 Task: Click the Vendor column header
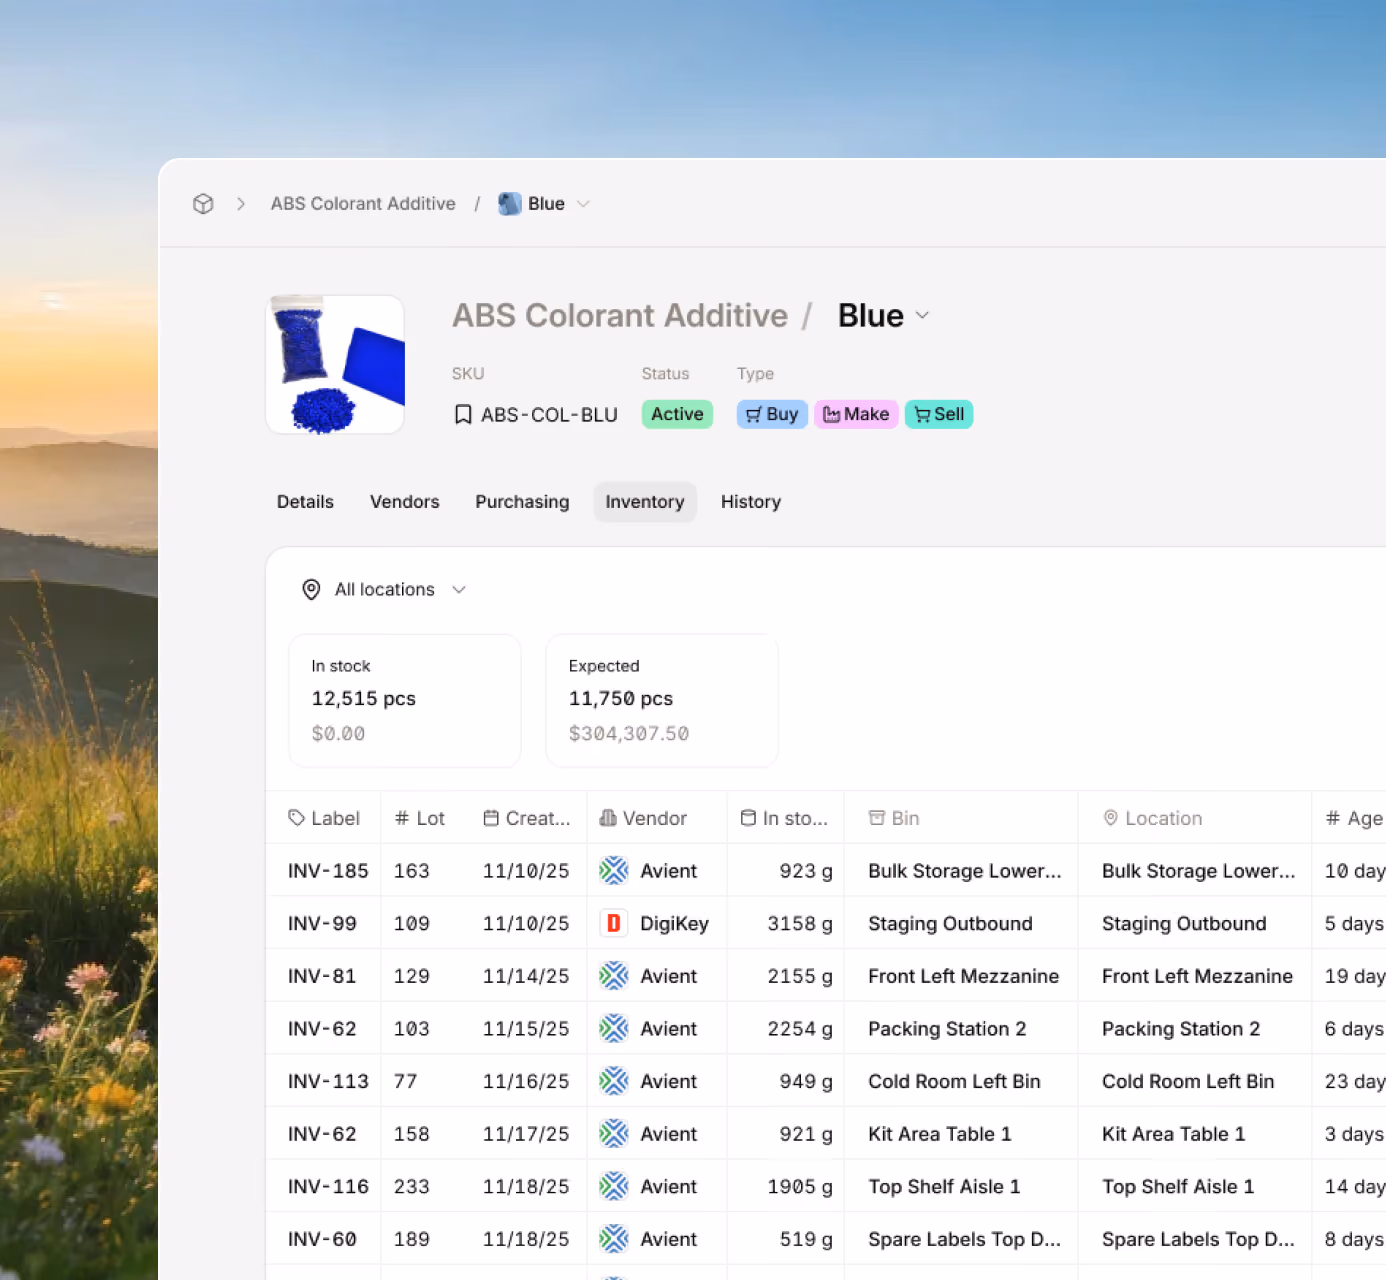tap(656, 818)
